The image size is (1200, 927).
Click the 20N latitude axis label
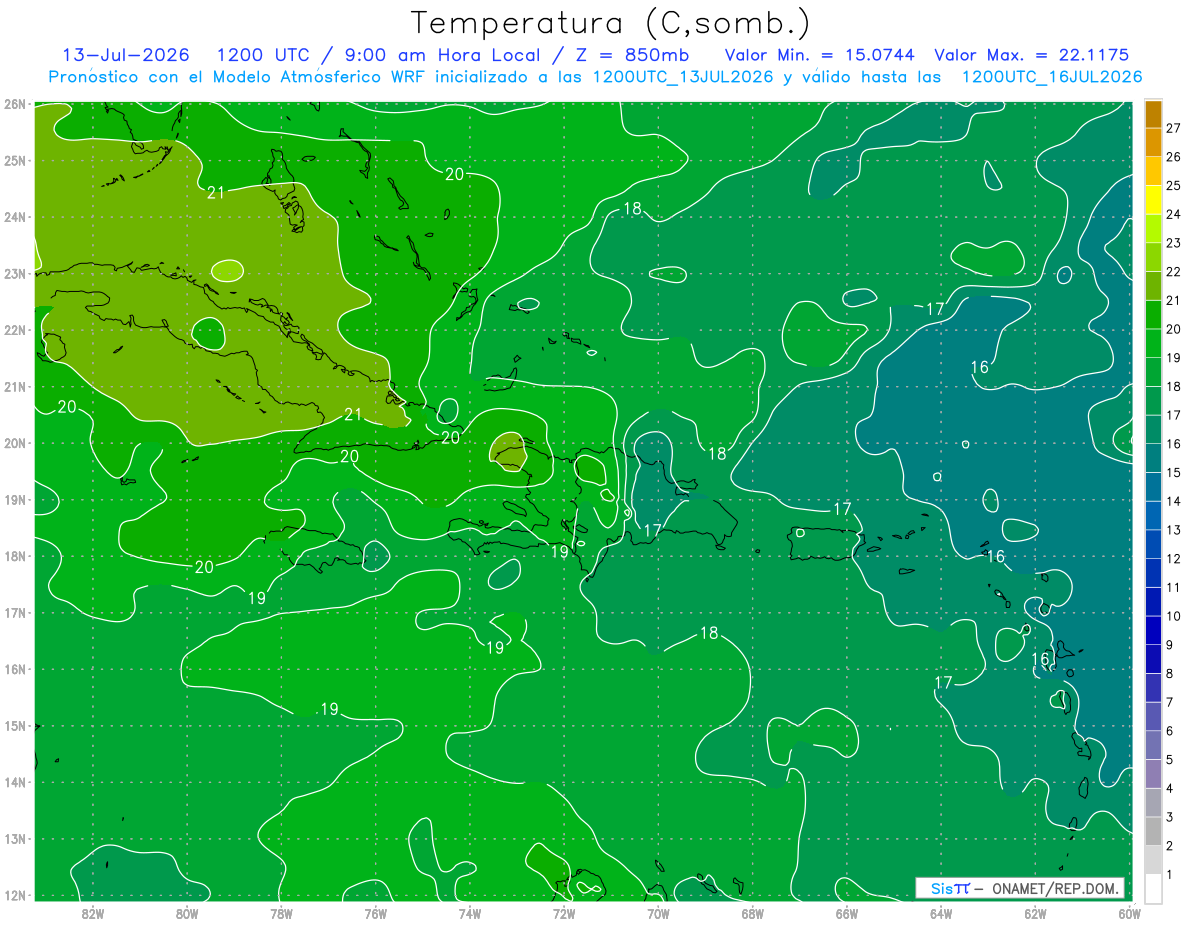(x=14, y=443)
